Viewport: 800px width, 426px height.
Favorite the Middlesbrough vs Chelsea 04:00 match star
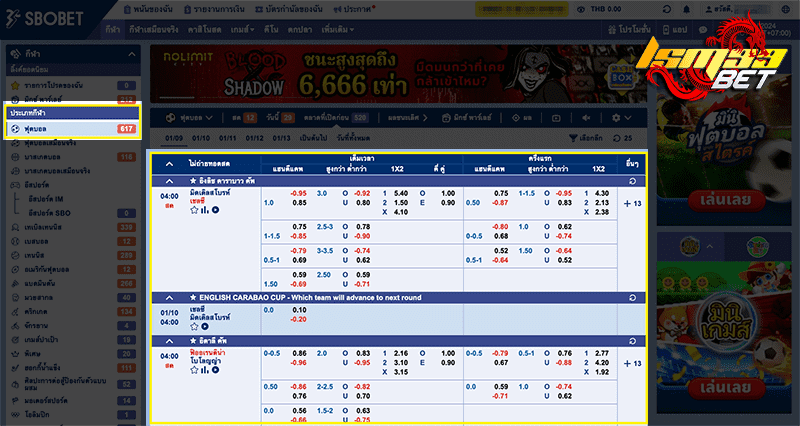pos(194,210)
